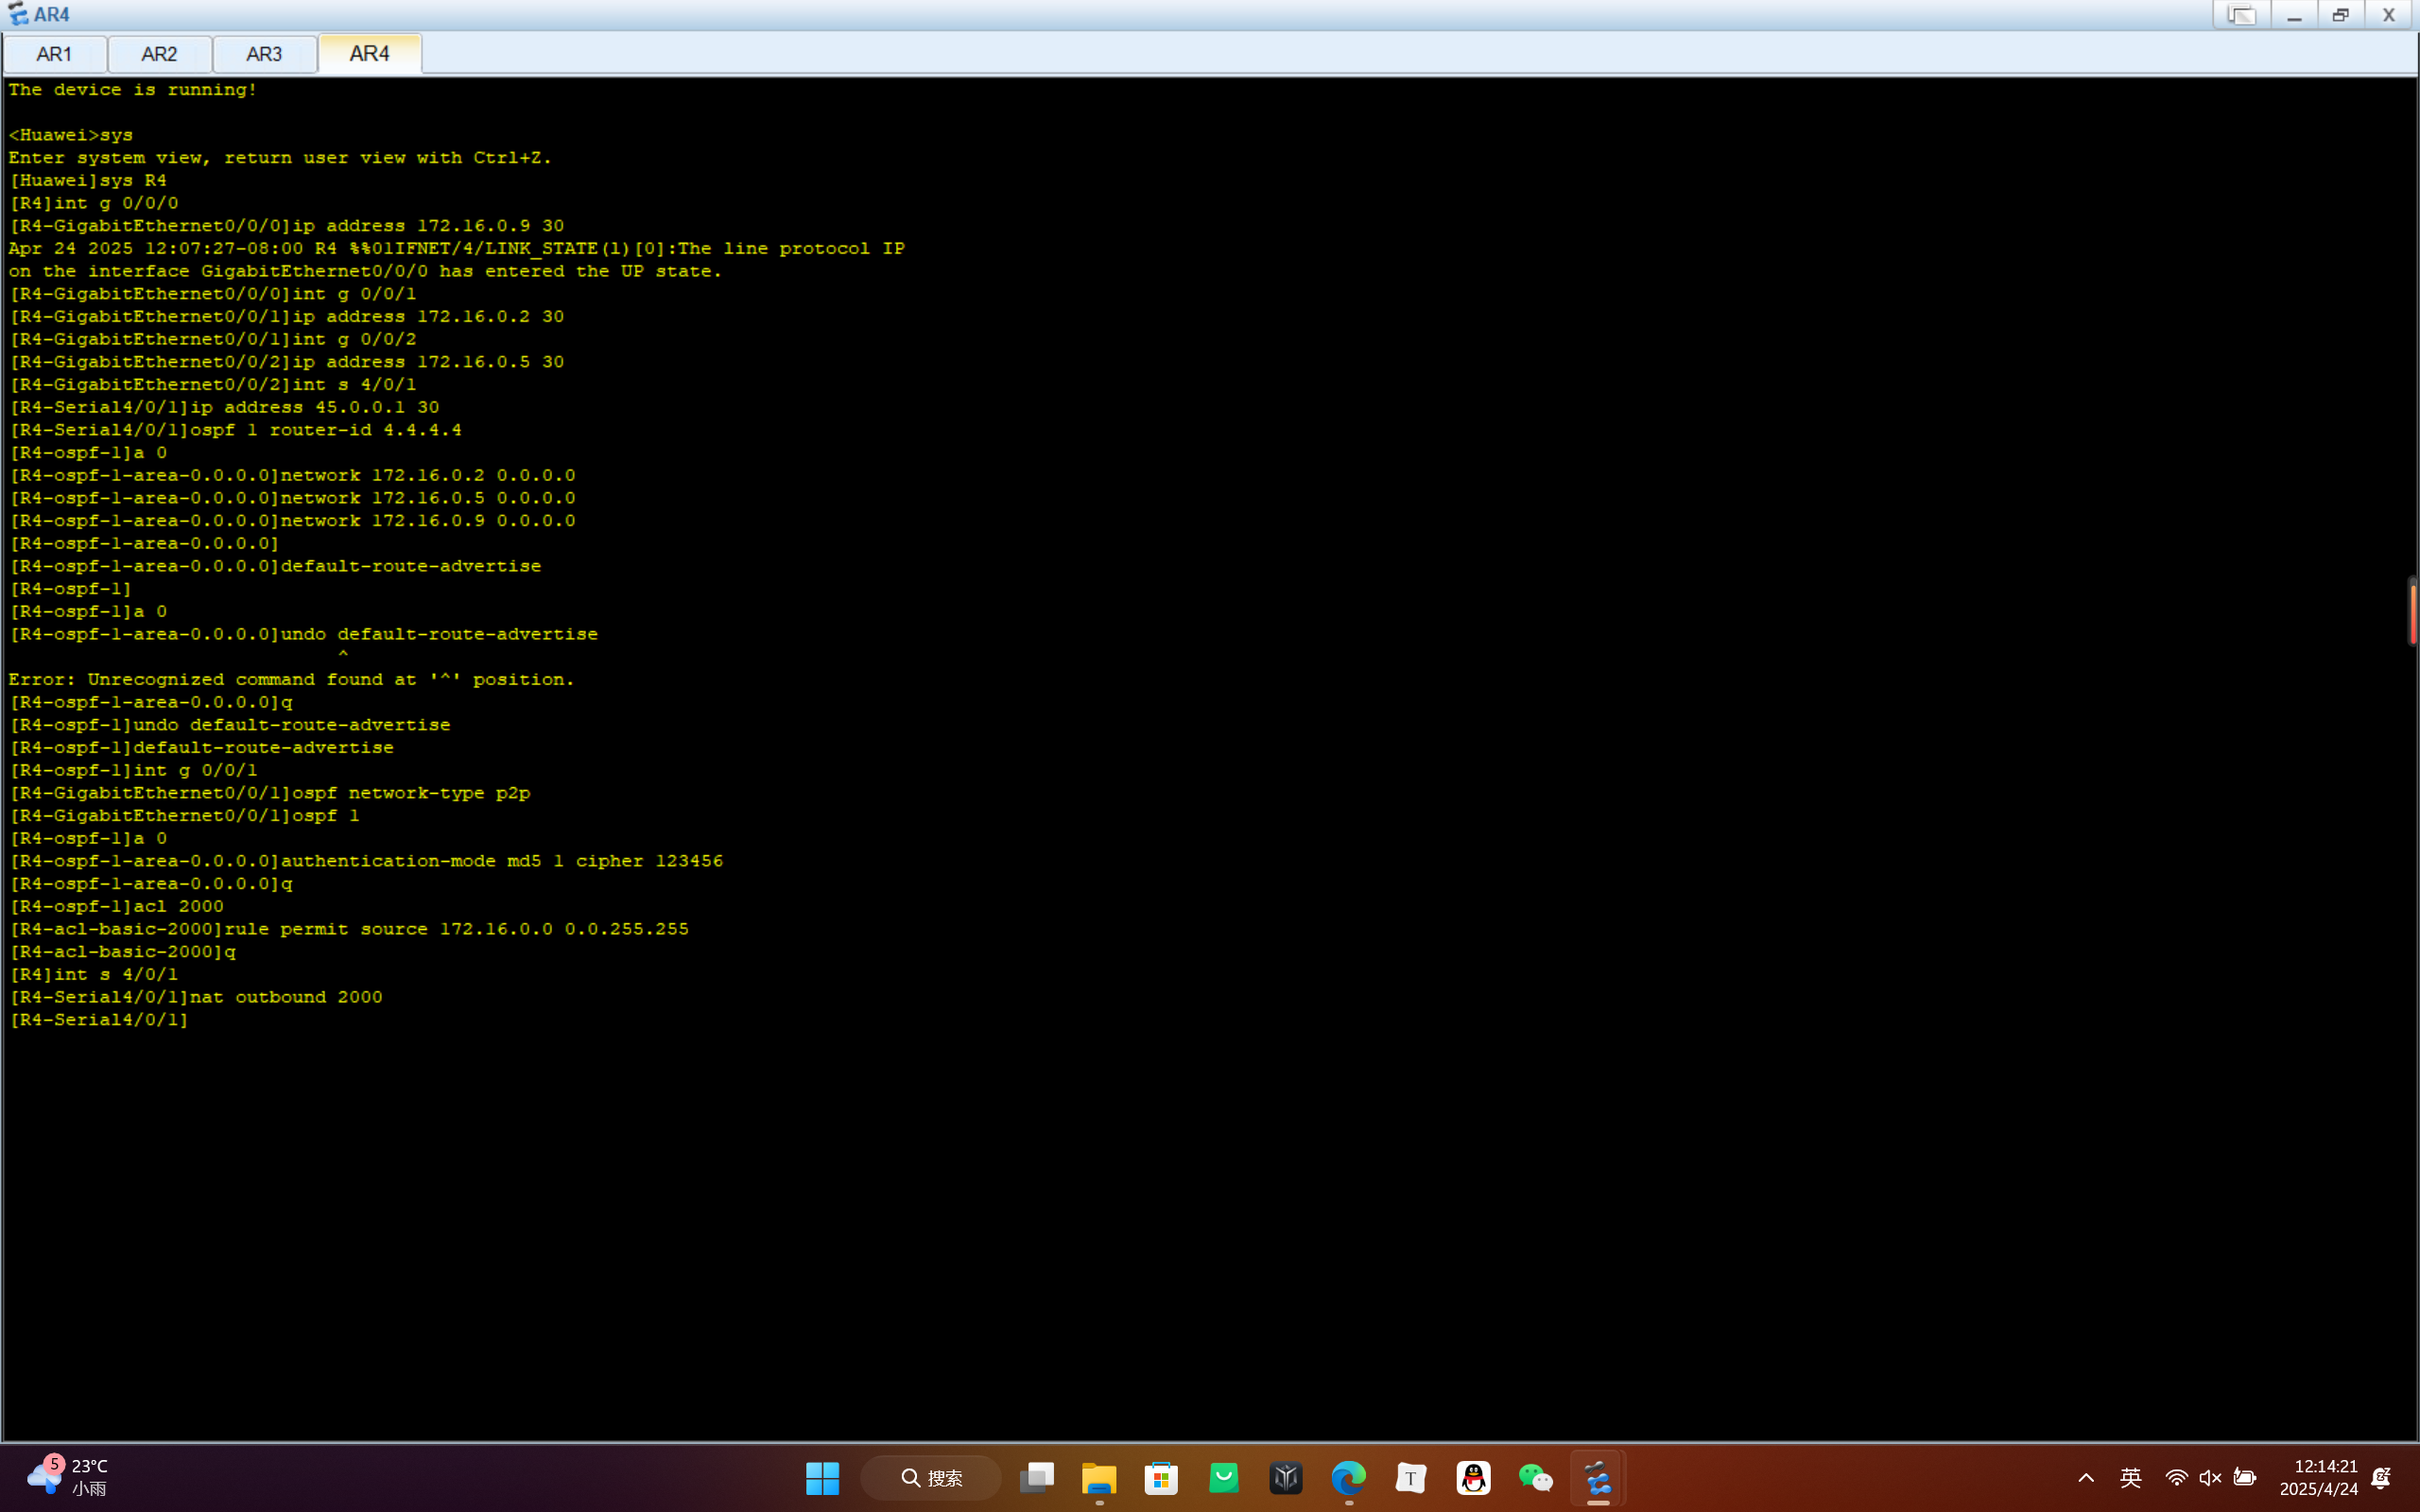Expand the hidden system tray icons
This screenshot has width=2420, height=1512.
2086,1478
